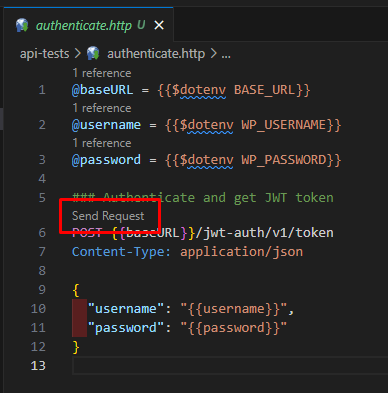Image resolution: width=388 pixels, height=393 pixels.
Task: Click line number 13 in gutter
Action: pyautogui.click(x=38, y=366)
